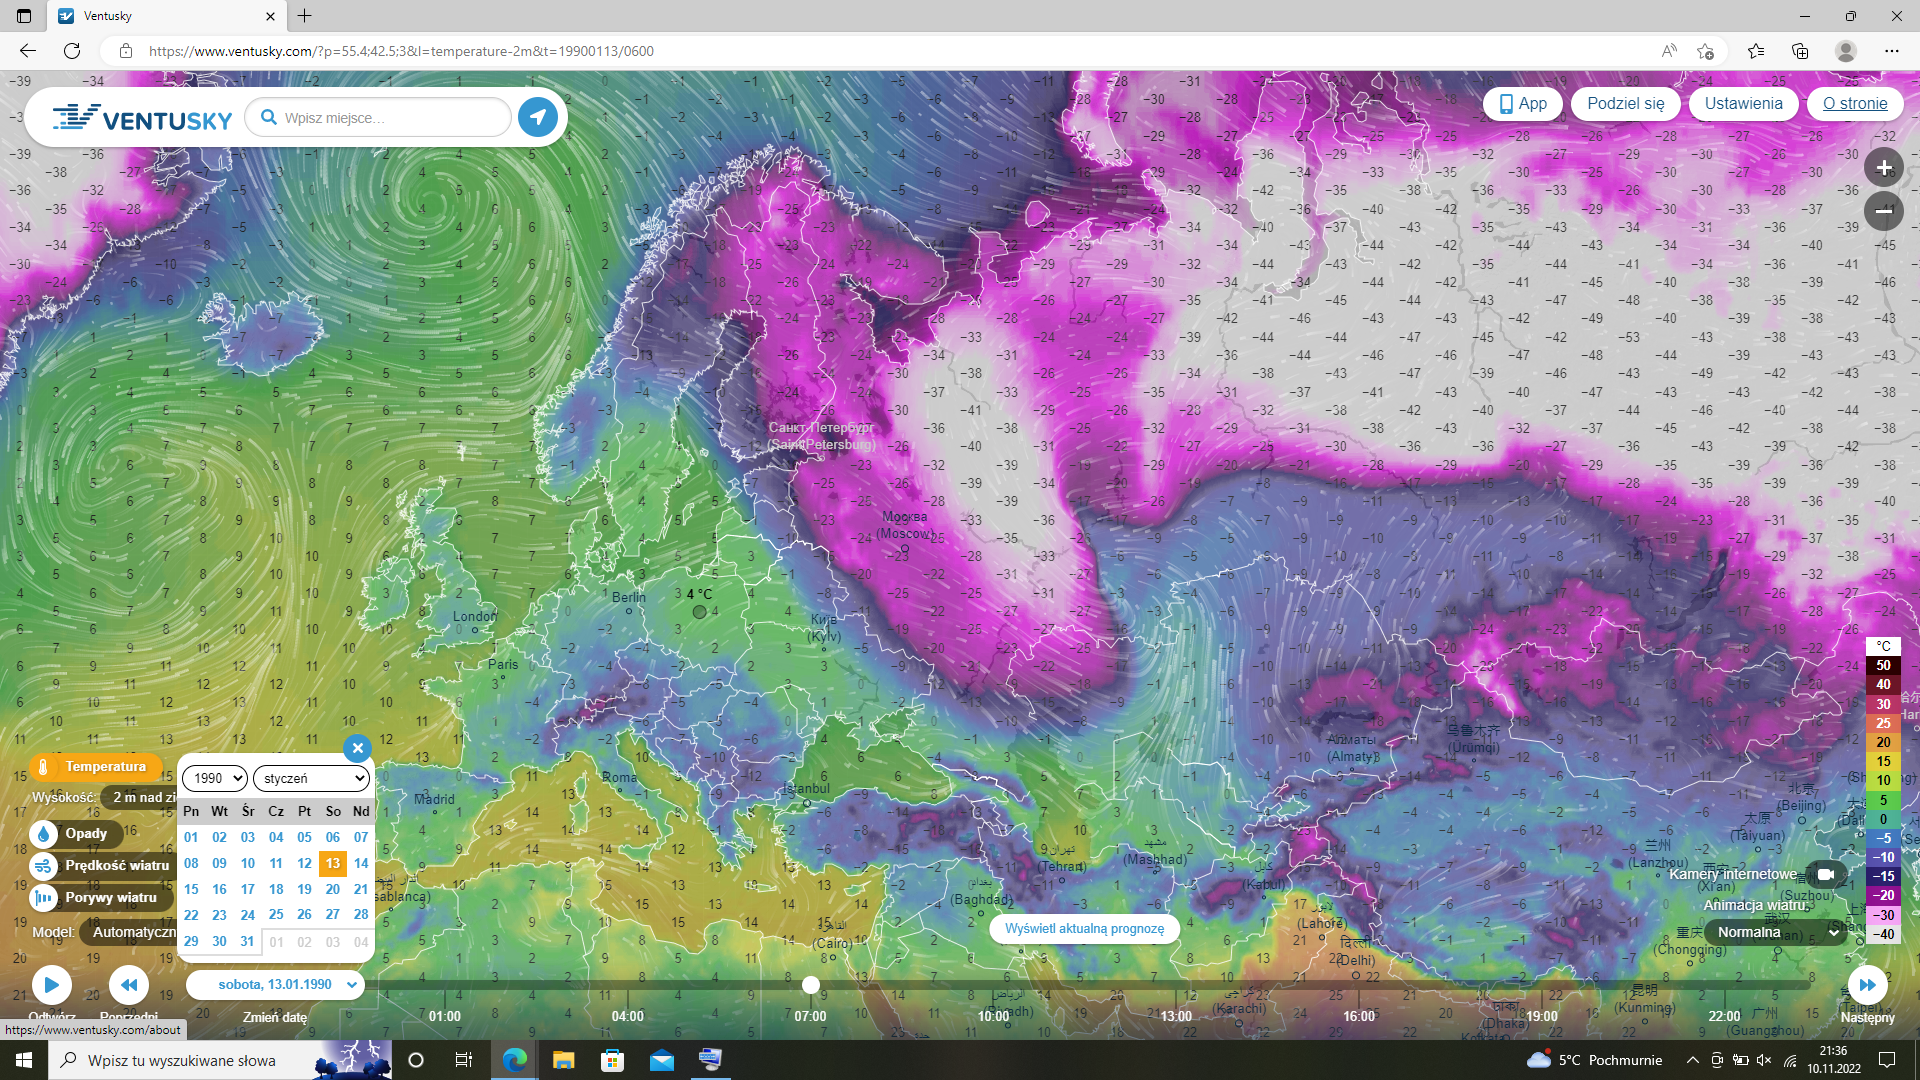This screenshot has width=1920, height=1080.
Task: Click the Wyświetl aktualną prognozę button
Action: point(1084,929)
